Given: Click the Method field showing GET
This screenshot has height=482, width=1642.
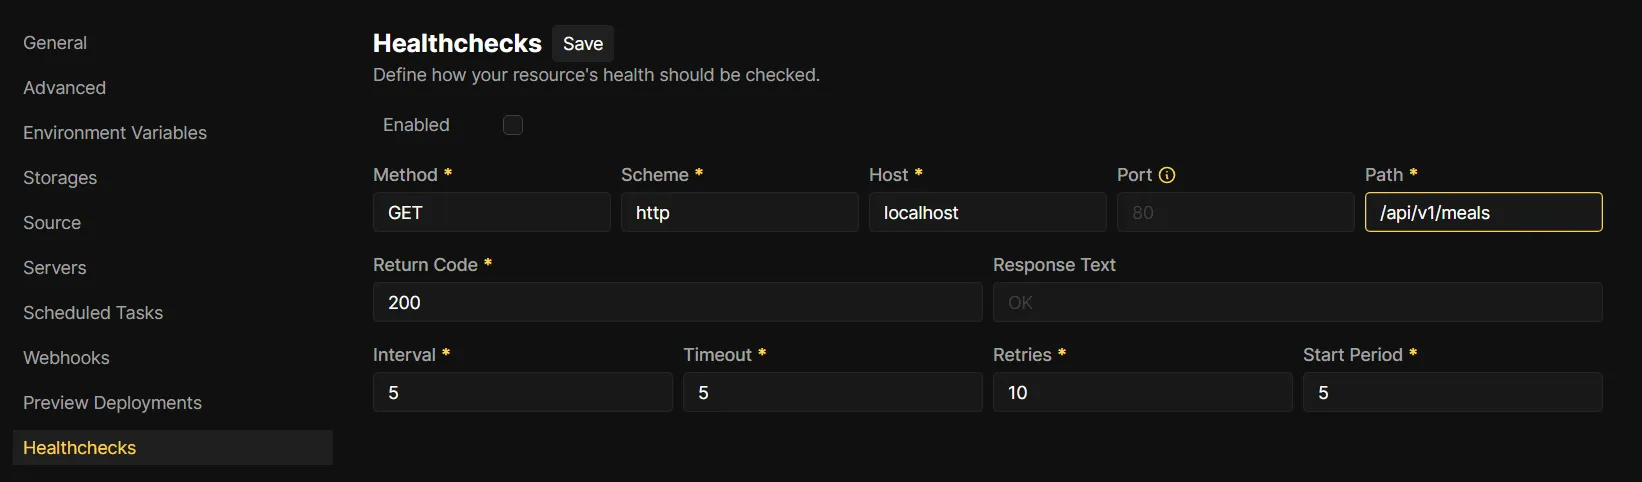Looking at the screenshot, I should point(491,213).
